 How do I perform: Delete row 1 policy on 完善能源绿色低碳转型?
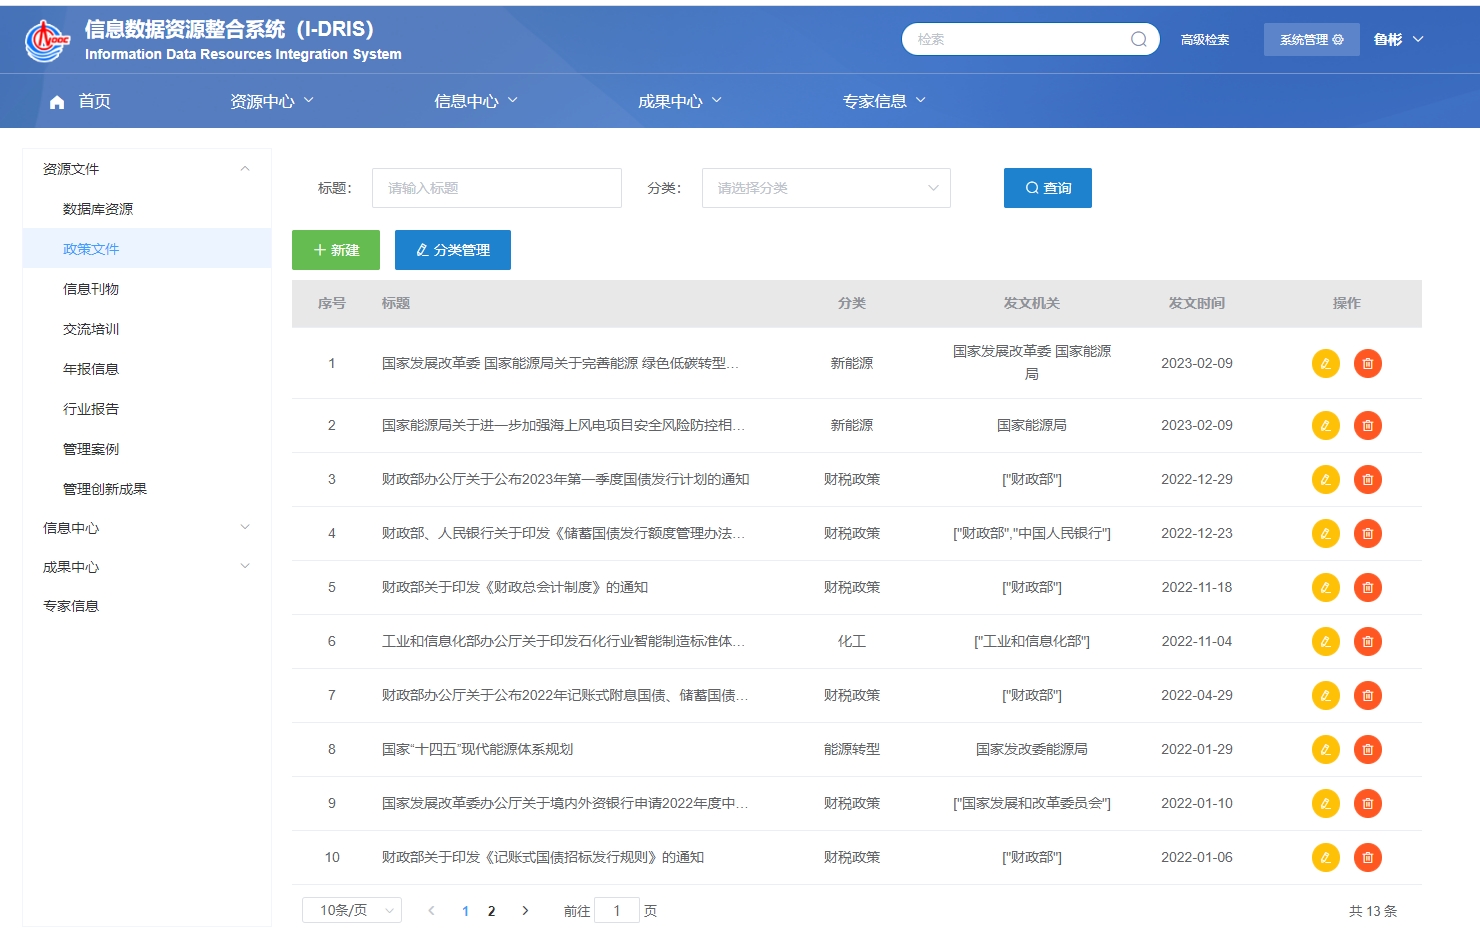pyautogui.click(x=1367, y=363)
